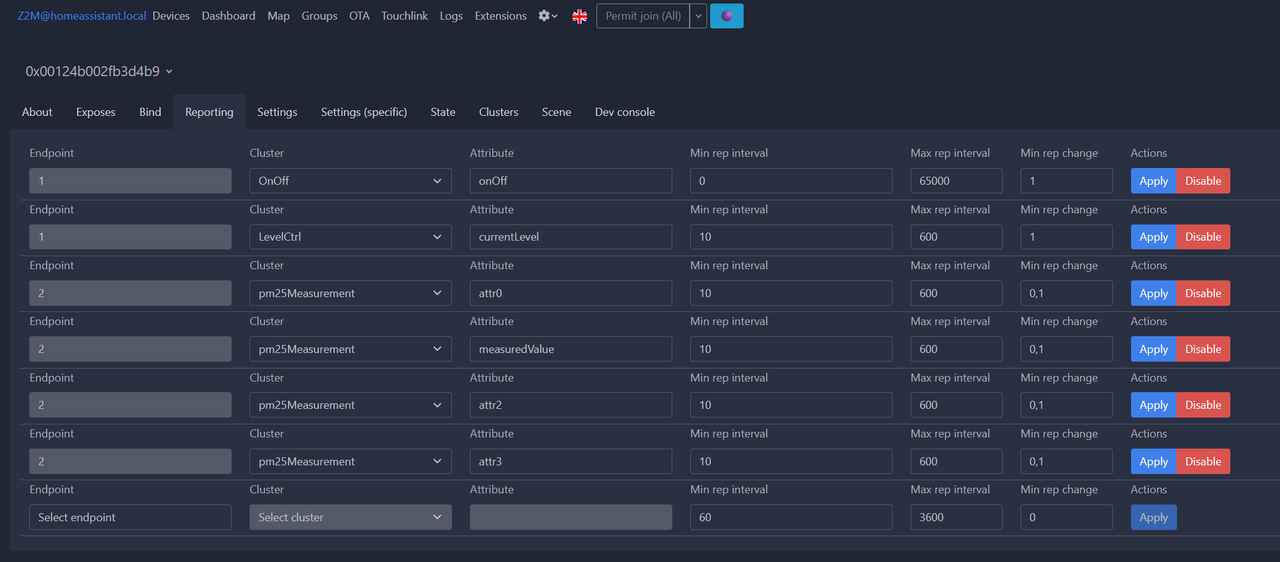Image resolution: width=1280 pixels, height=562 pixels.
Task: Click Permit join (All) button
Action: [643, 16]
